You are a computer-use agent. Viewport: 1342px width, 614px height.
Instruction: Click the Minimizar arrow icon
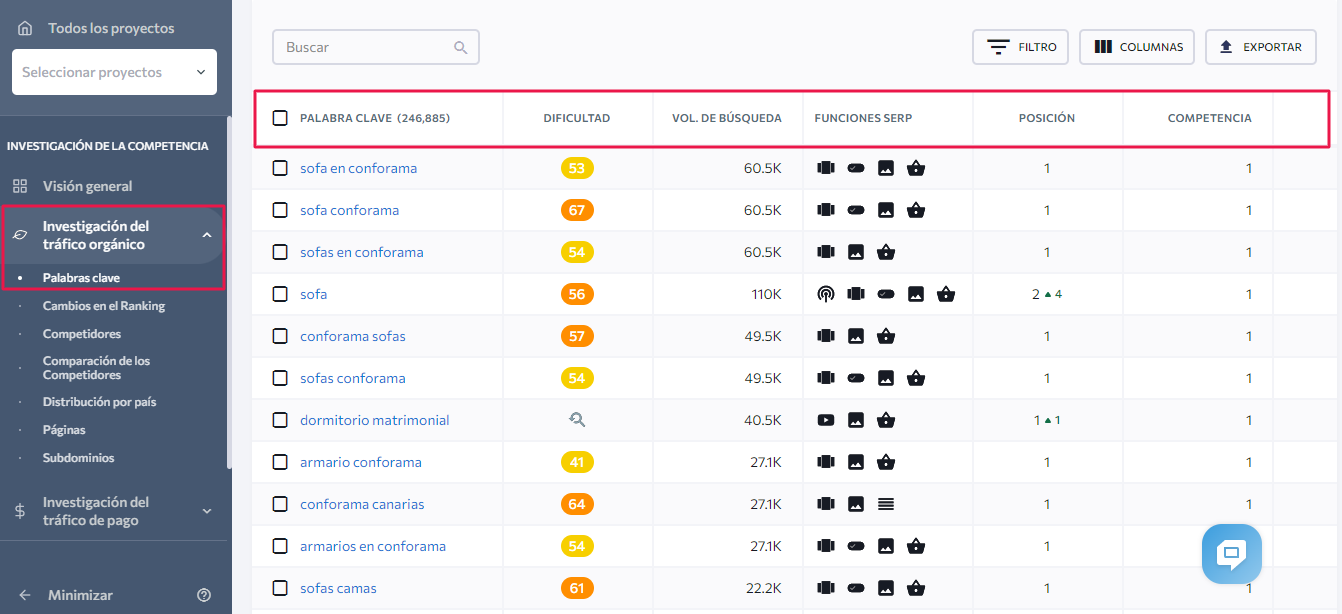pyautogui.click(x=25, y=595)
